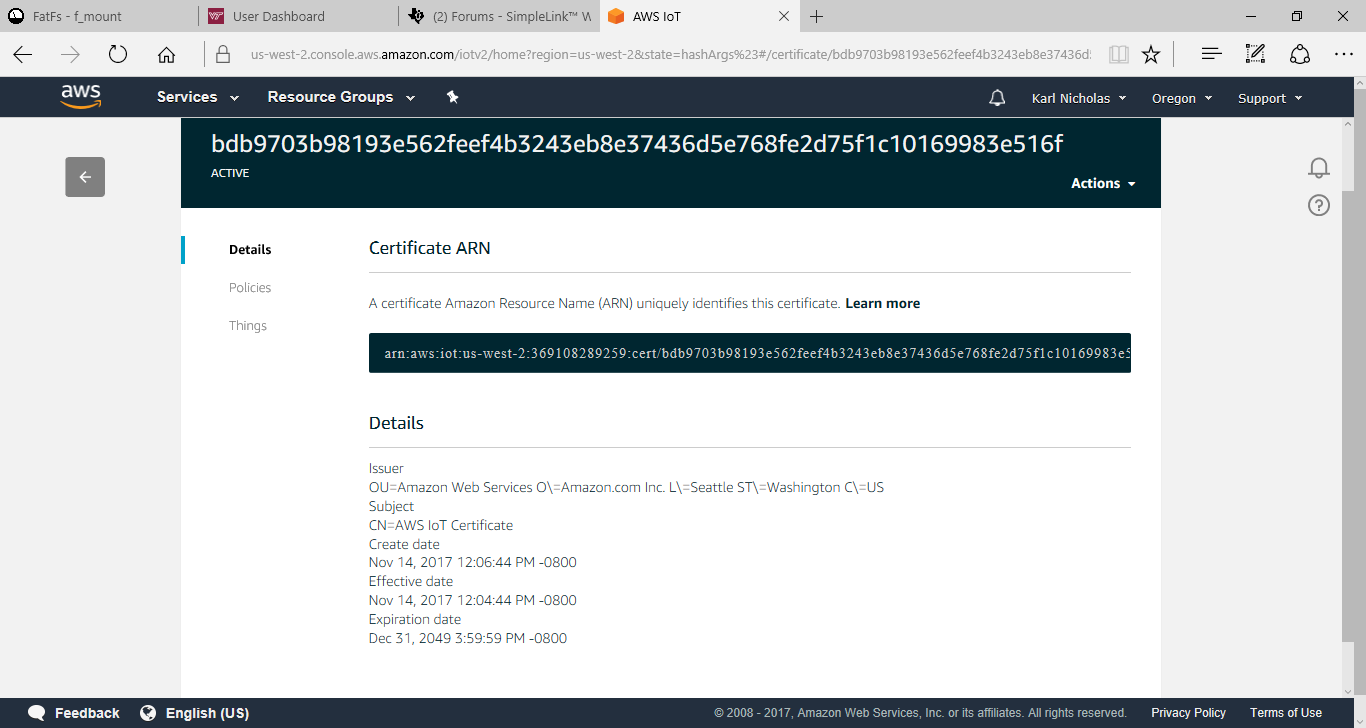Click expiration date Dec 31, 2049 3:59:59 PM
Image resolution: width=1366 pixels, height=728 pixels.
point(468,639)
